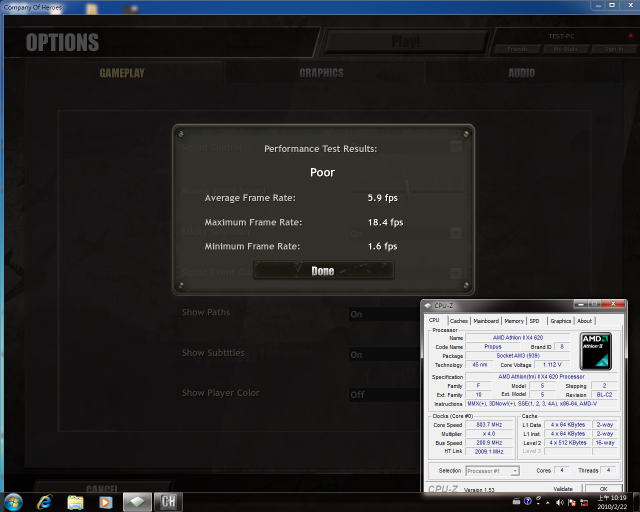Click the Code Name value Propus
This screenshot has width=640, height=512.
point(493,347)
